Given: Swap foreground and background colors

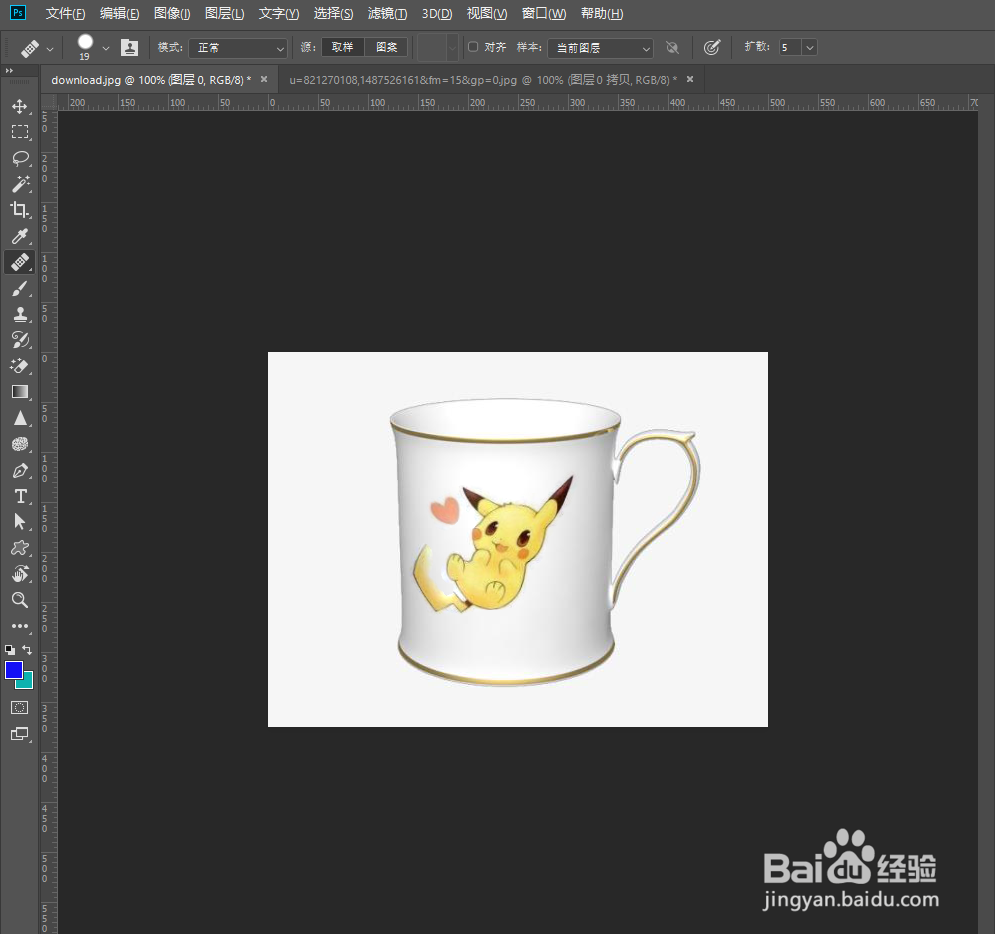Looking at the screenshot, I should coord(27,650).
